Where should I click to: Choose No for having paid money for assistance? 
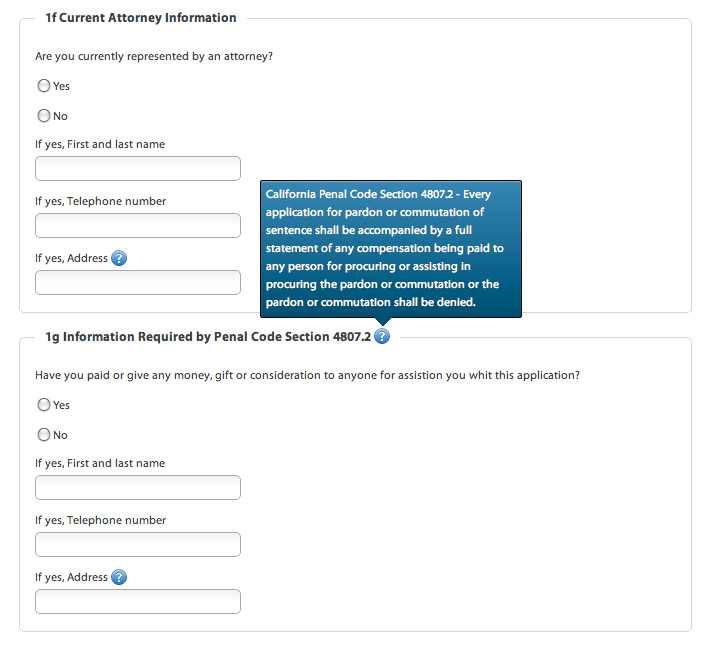click(44, 435)
